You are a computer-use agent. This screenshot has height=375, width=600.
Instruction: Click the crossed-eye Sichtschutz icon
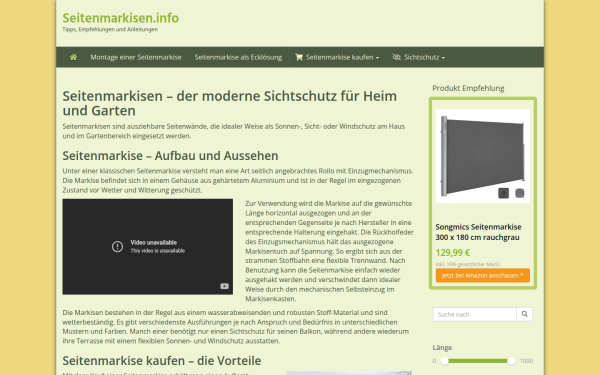coord(396,57)
